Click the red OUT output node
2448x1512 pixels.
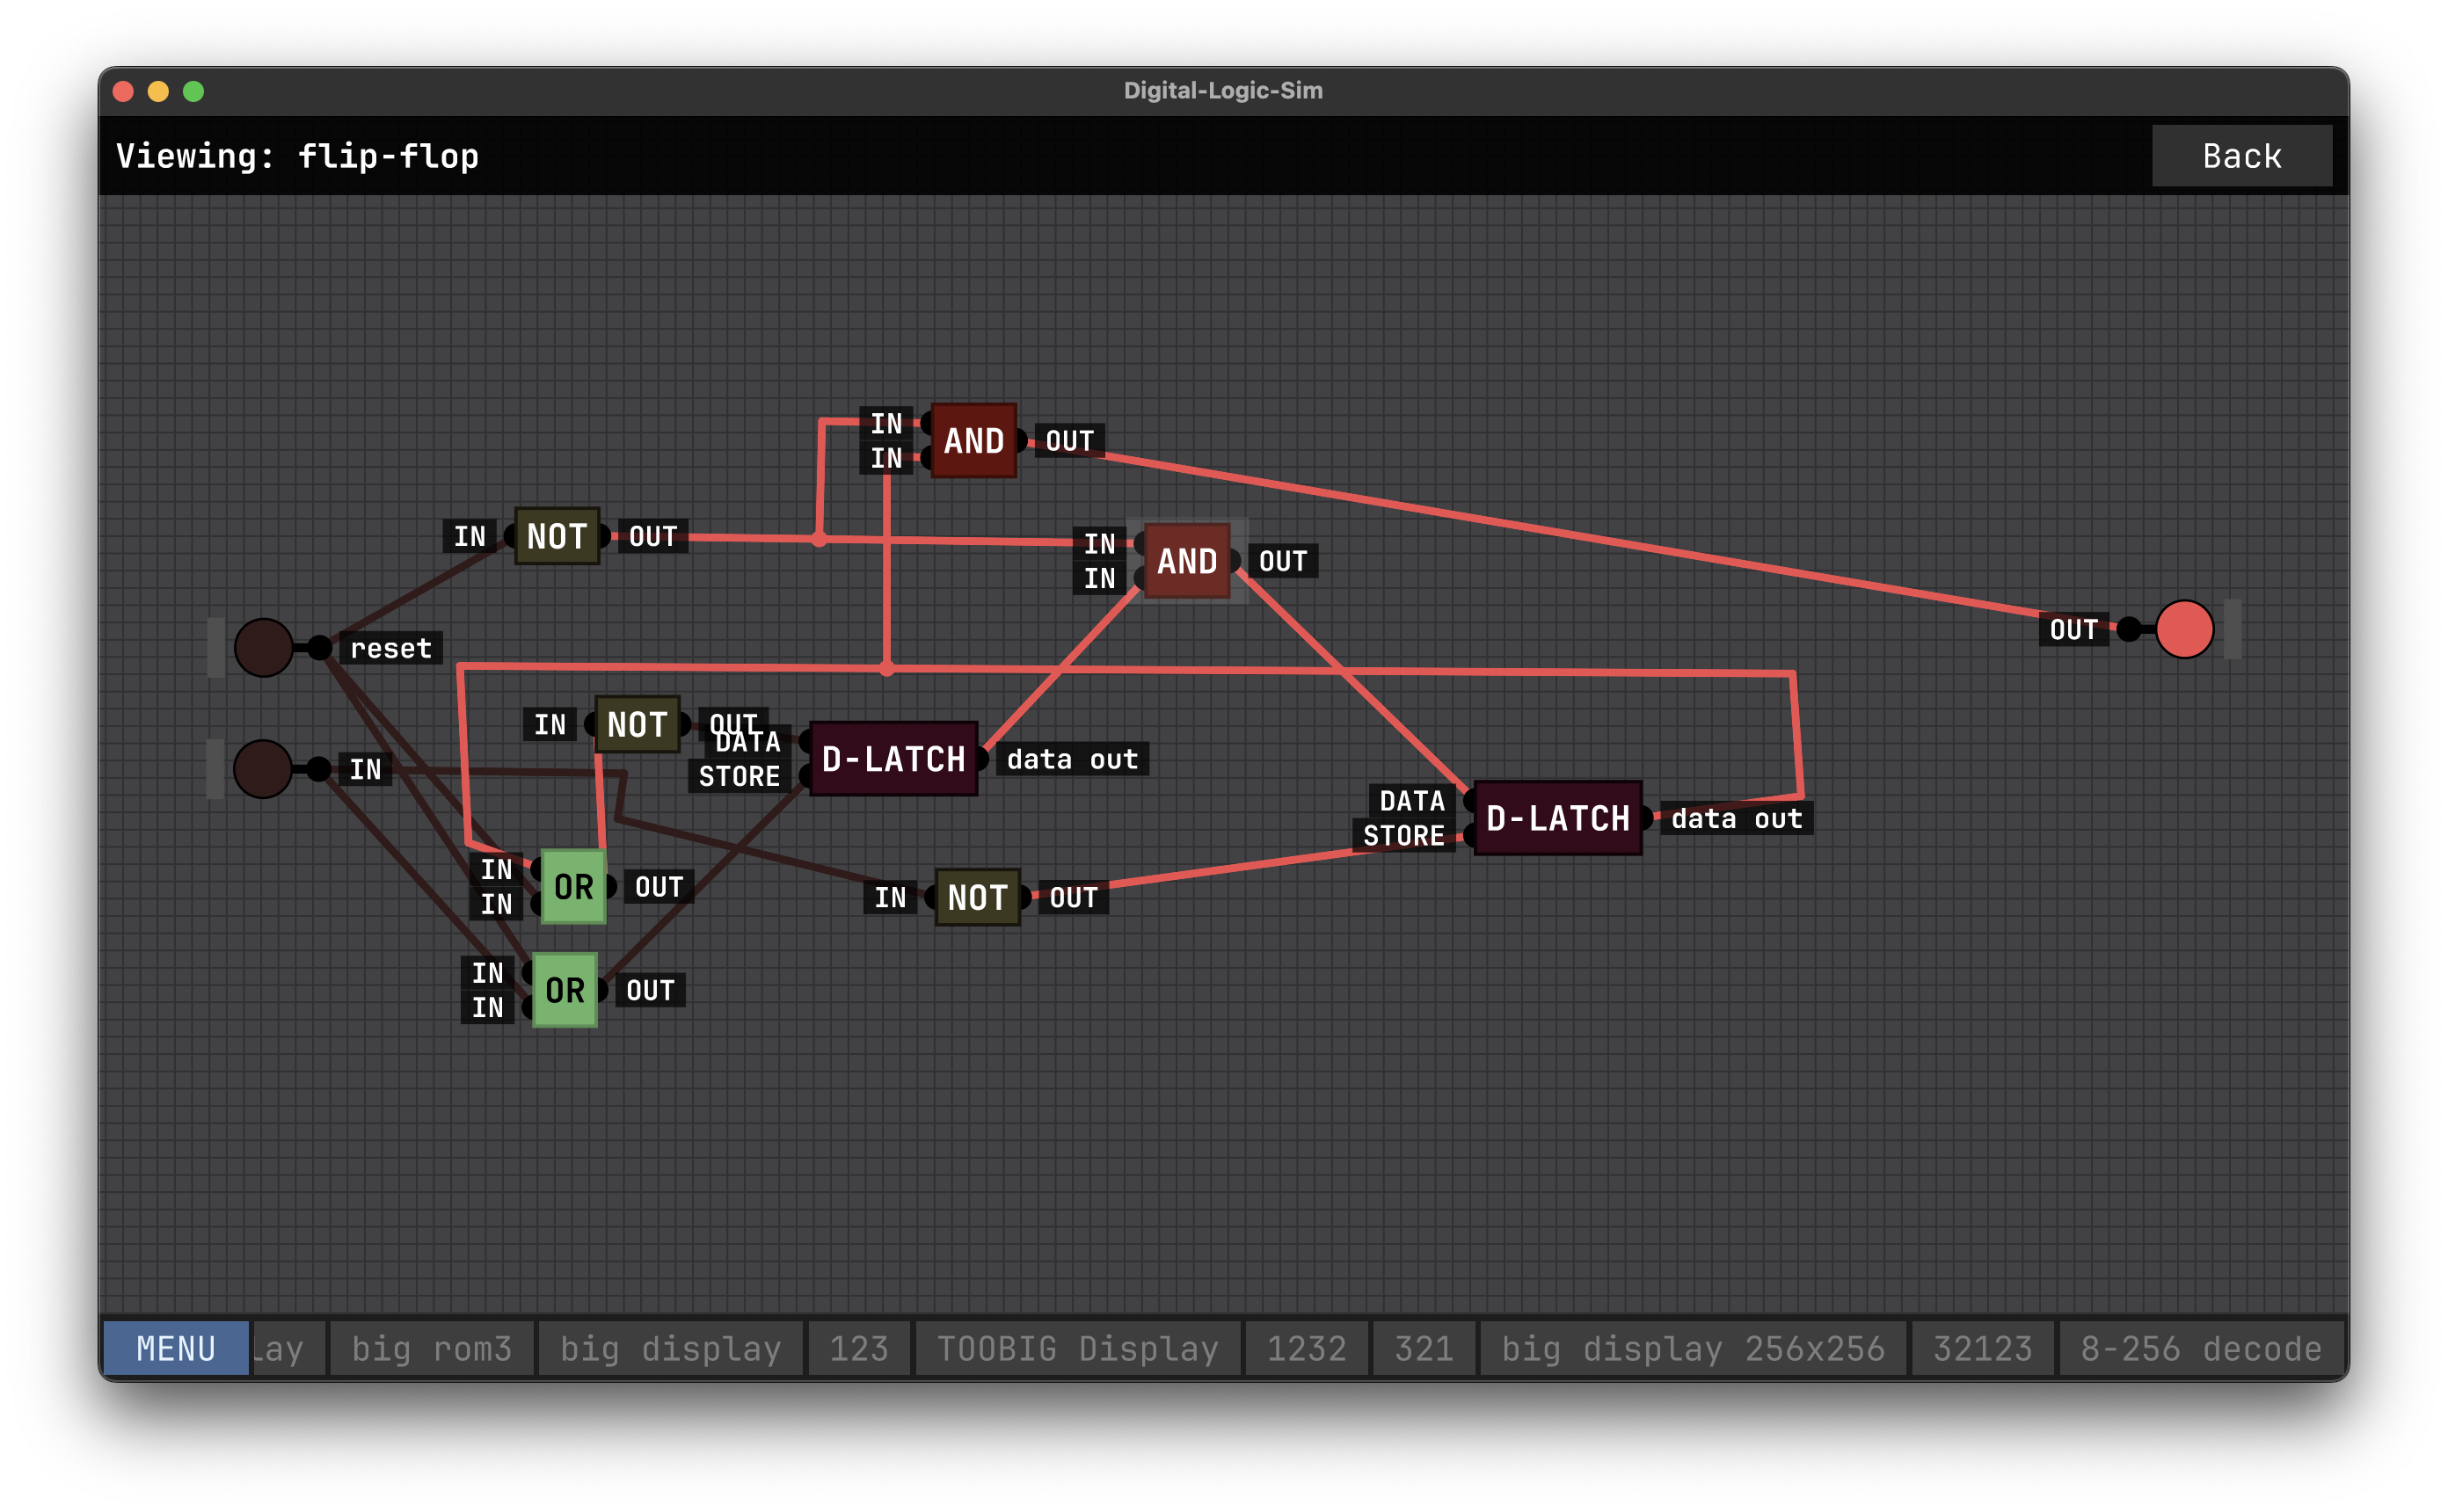2184,629
